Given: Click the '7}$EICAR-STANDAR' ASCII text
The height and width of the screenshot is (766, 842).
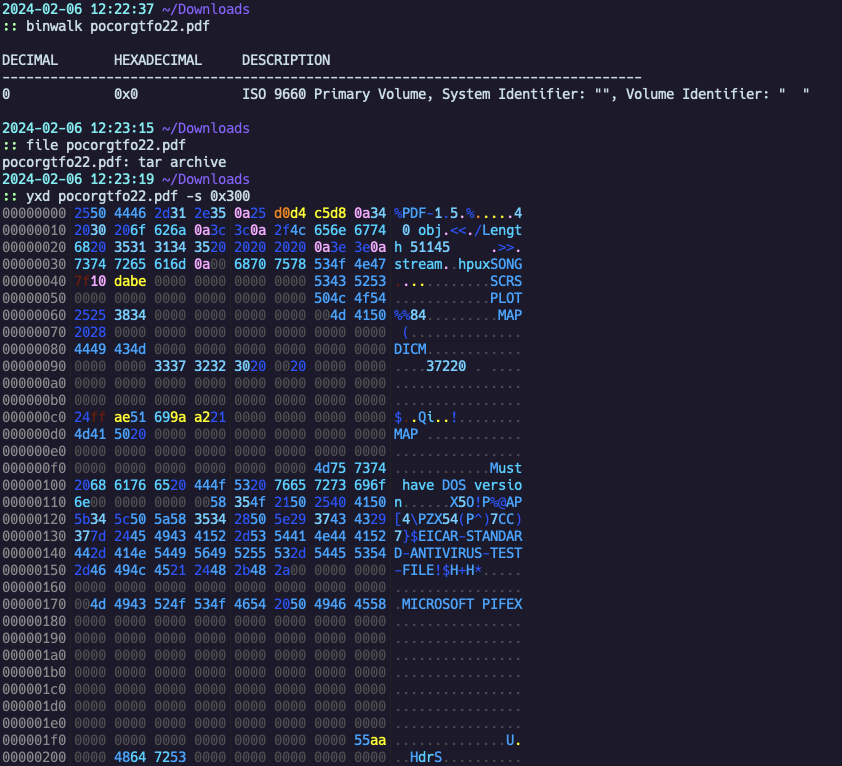Looking at the screenshot, I should (458, 536).
